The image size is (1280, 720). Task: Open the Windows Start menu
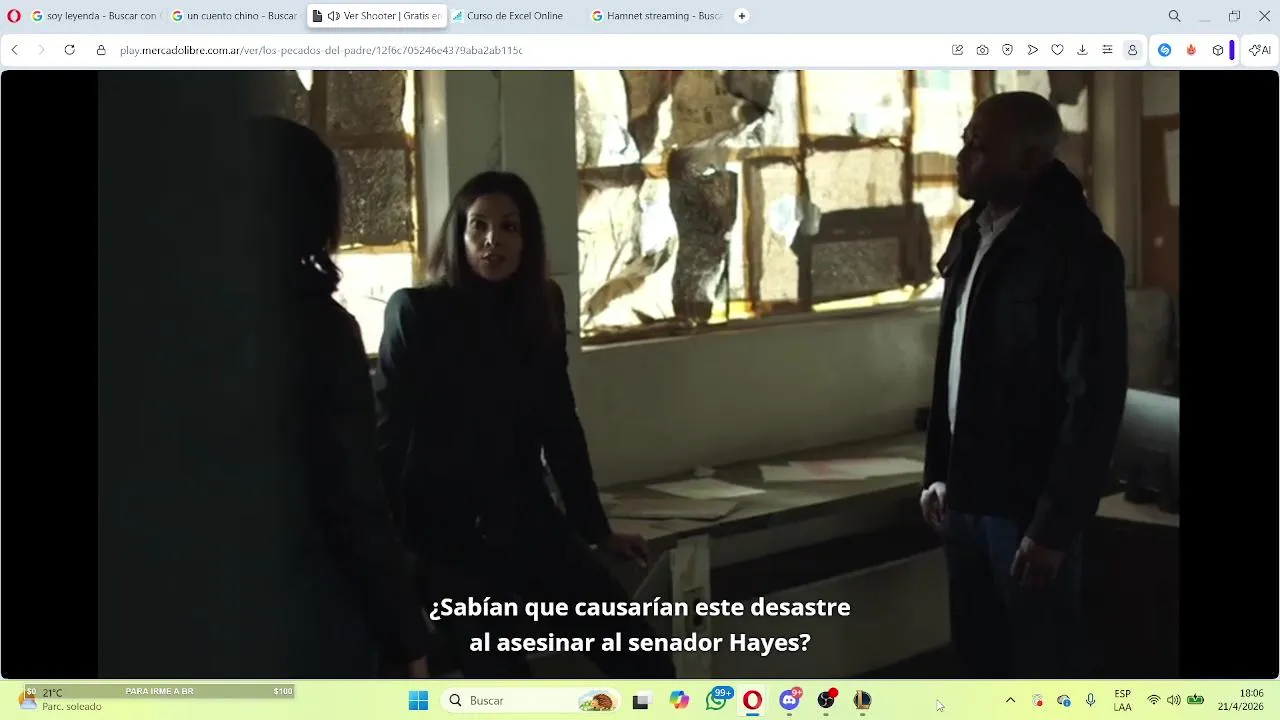418,700
